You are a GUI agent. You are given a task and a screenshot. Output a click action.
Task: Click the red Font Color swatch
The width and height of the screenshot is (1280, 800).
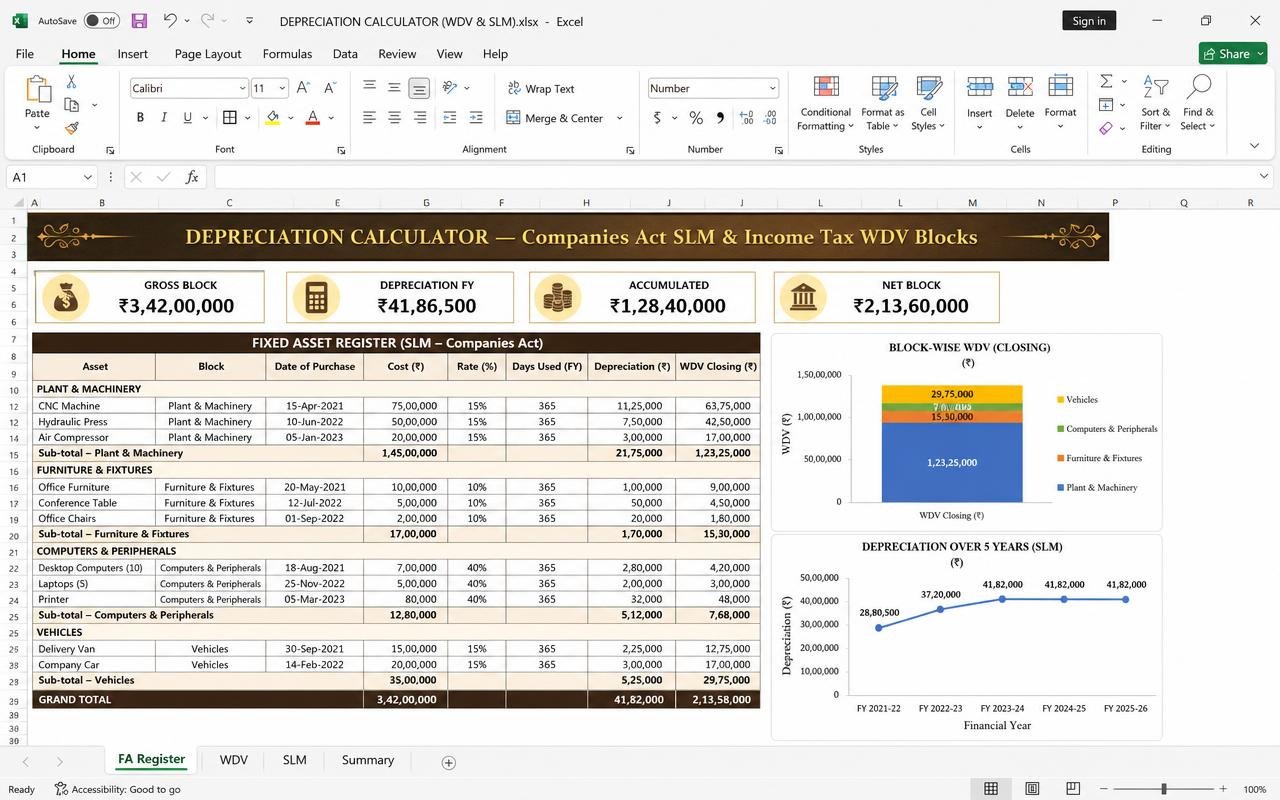pyautogui.click(x=313, y=118)
